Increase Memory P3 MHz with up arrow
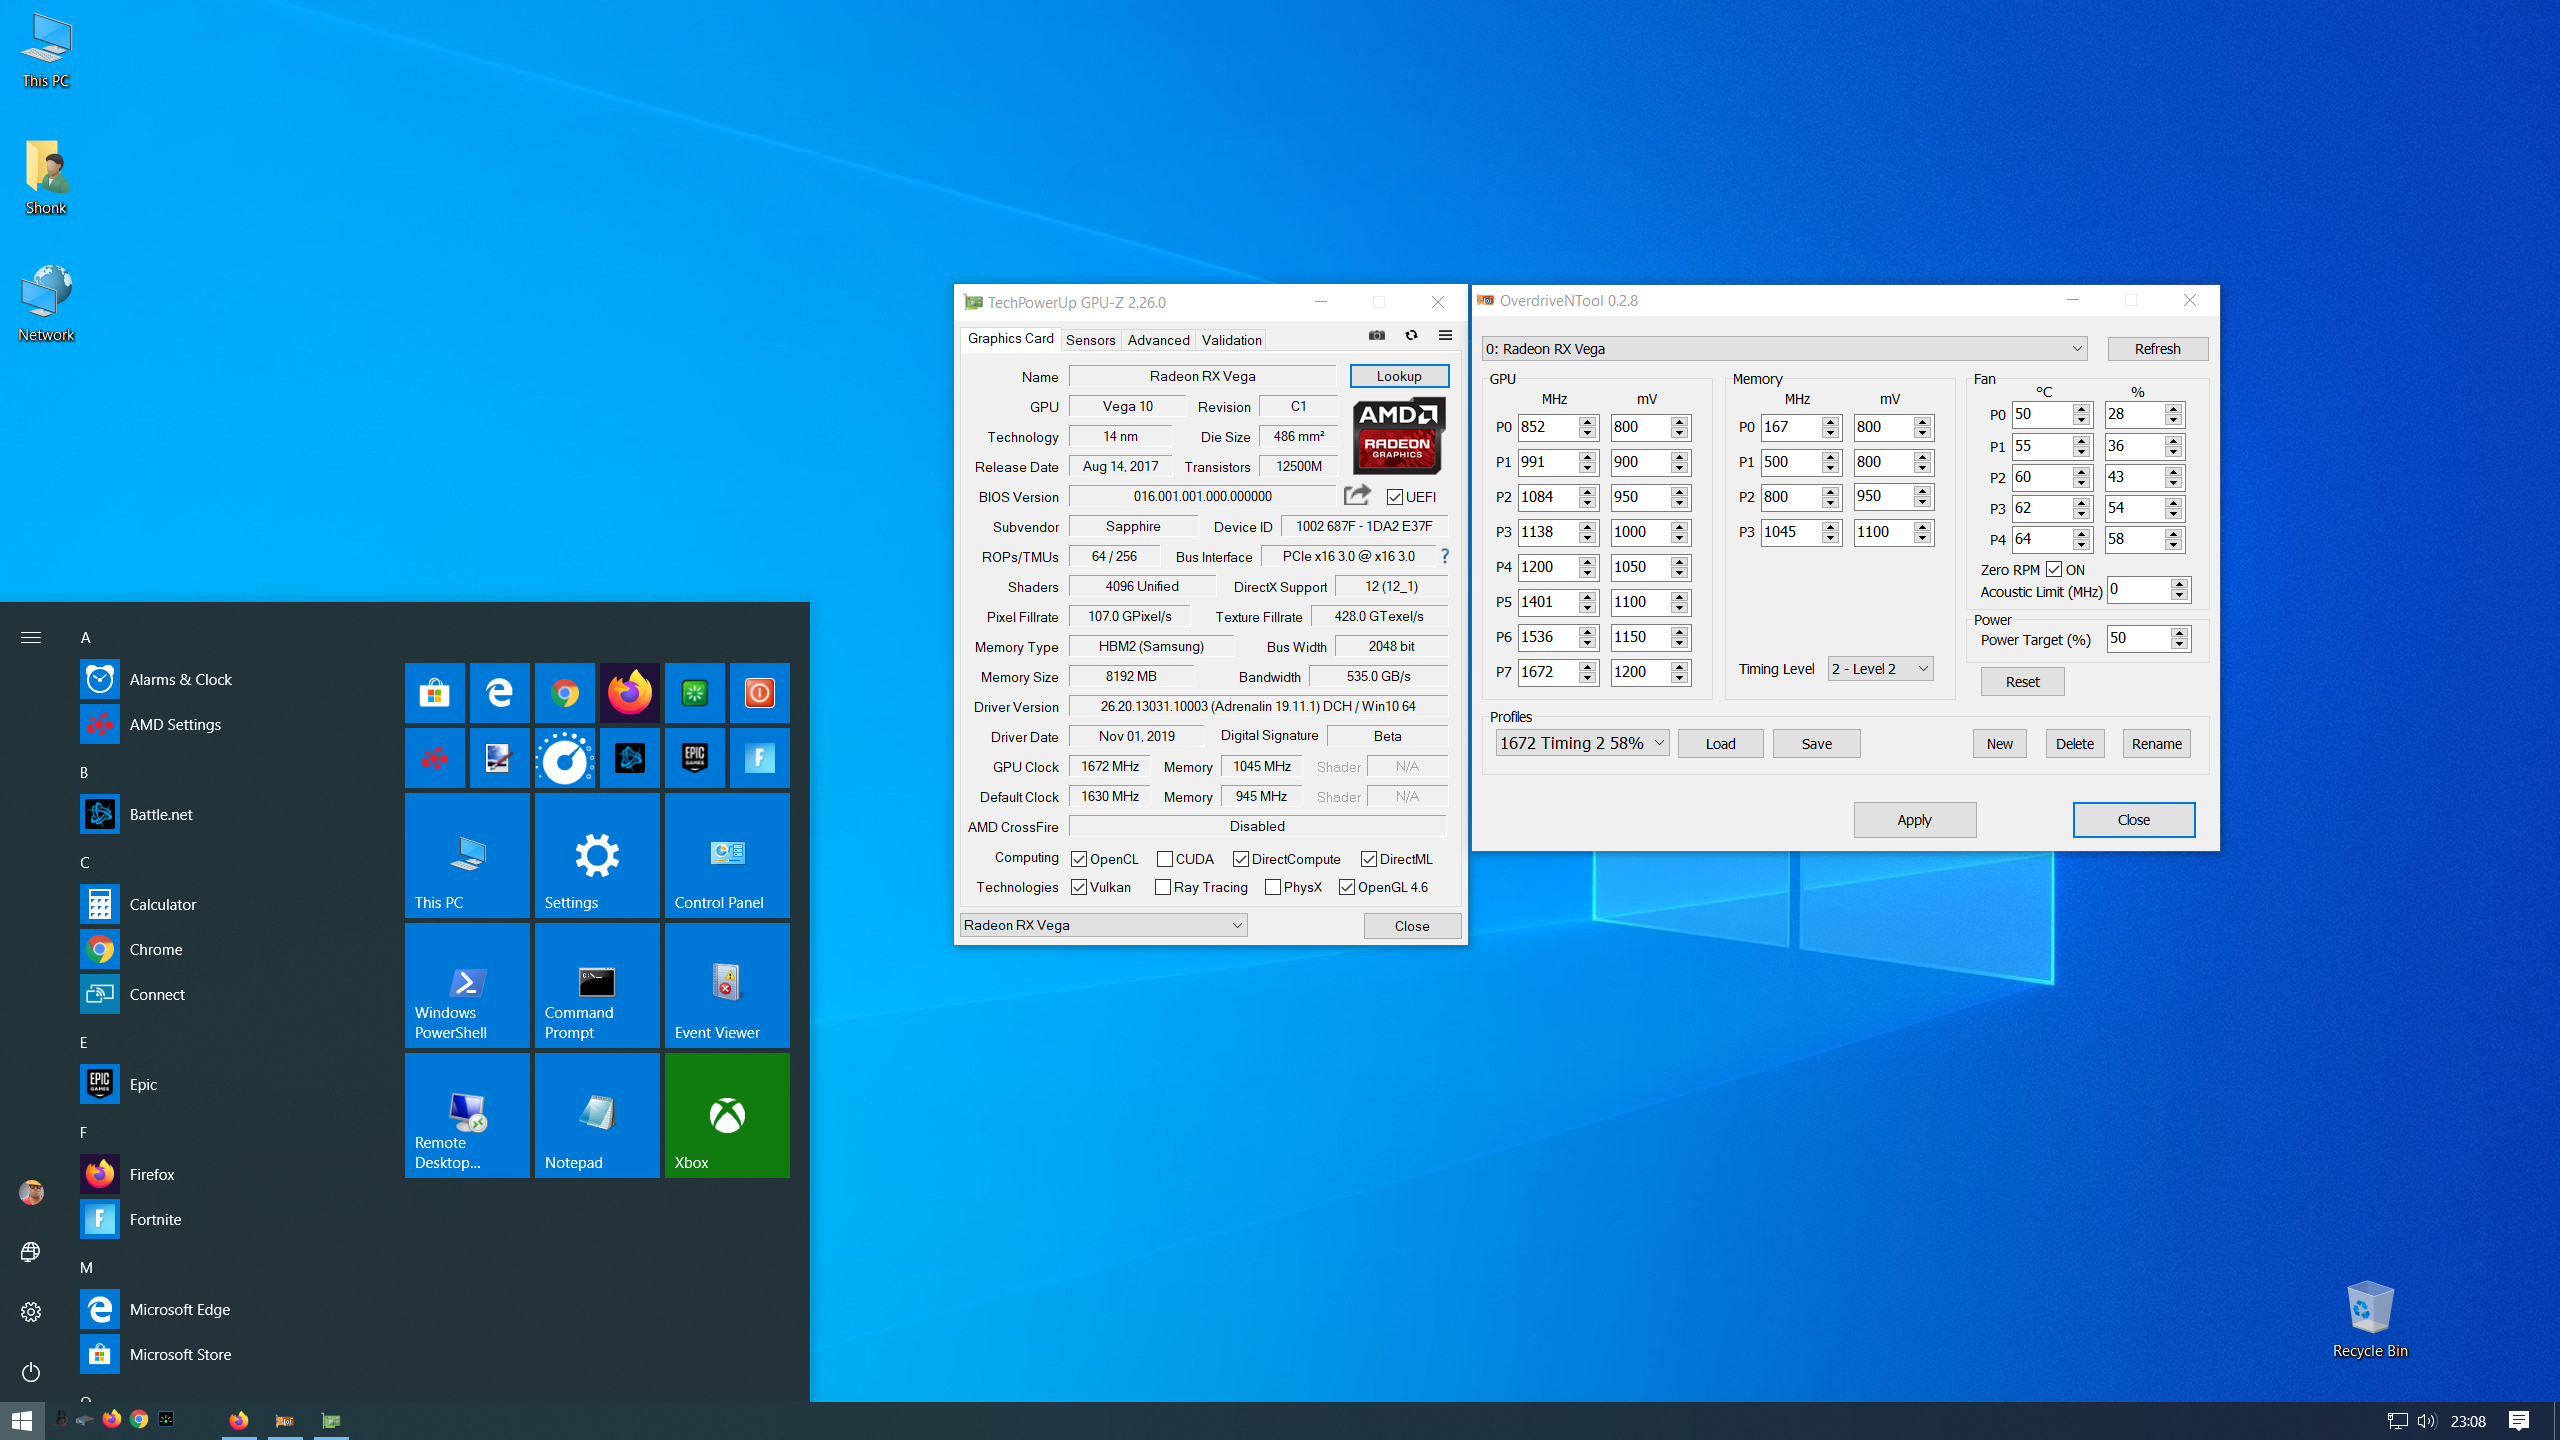The width and height of the screenshot is (2560, 1440). point(1831,527)
